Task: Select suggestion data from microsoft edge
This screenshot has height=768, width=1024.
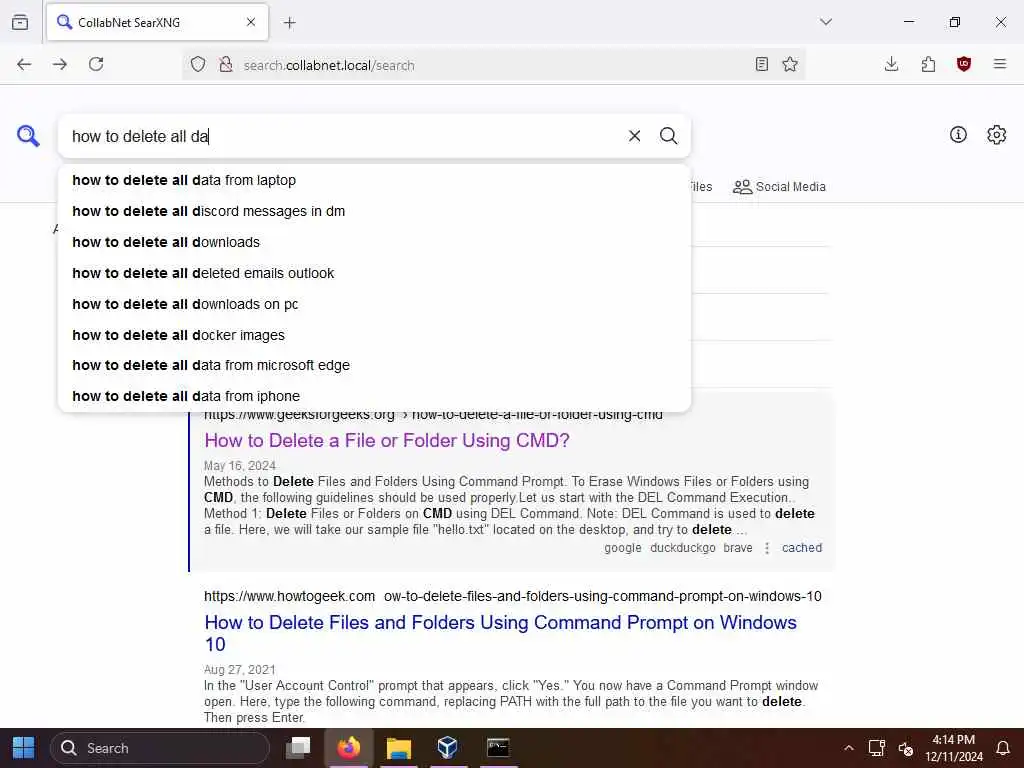Action: click(x=374, y=365)
